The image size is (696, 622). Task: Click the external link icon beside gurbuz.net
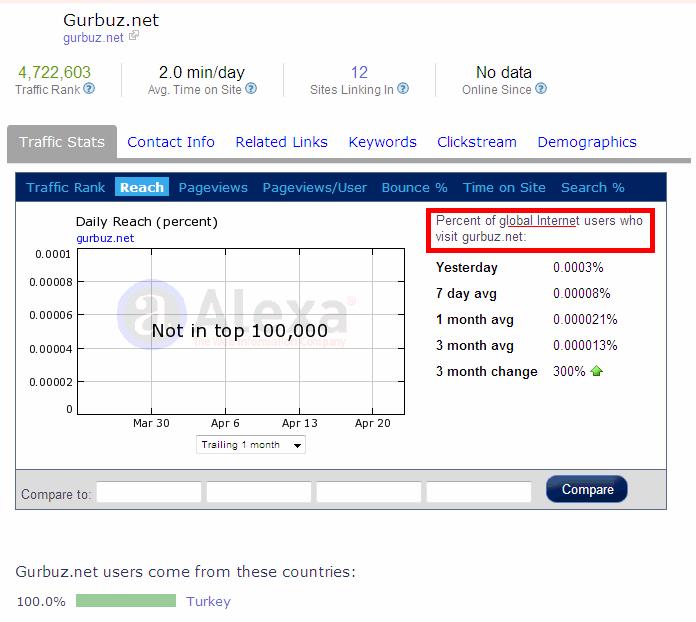pos(134,36)
